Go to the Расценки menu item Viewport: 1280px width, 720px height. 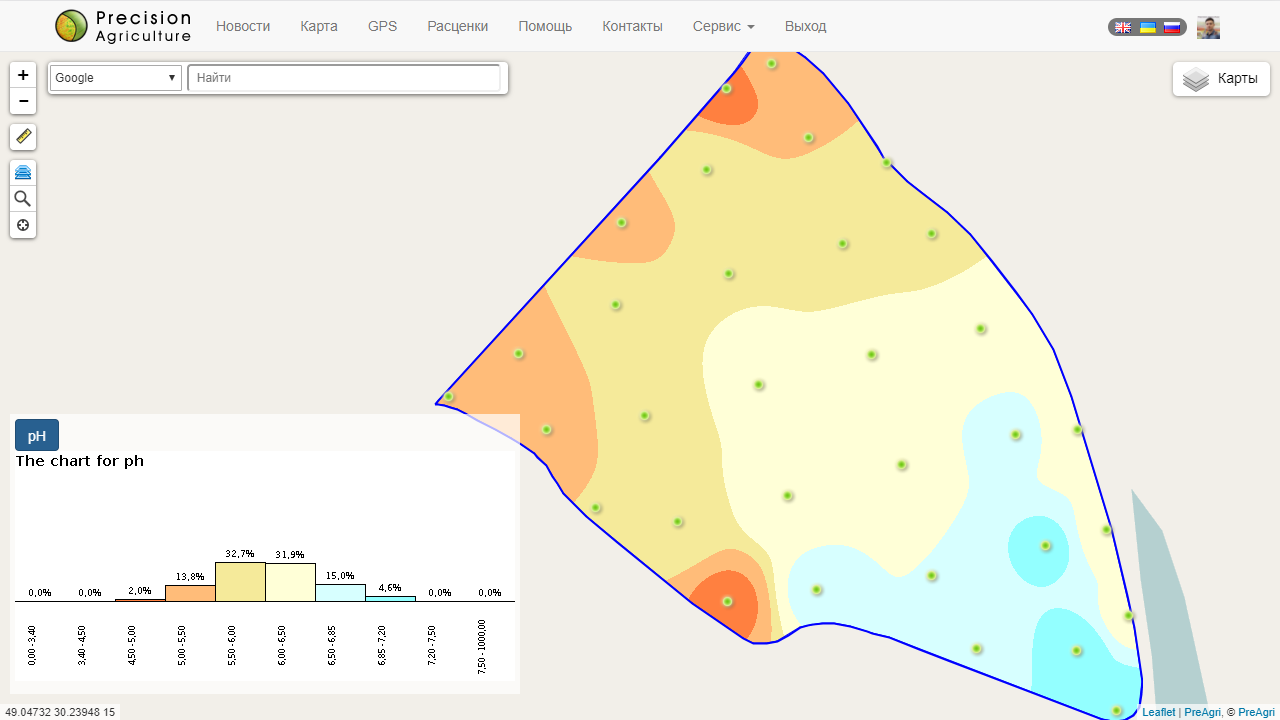[457, 26]
